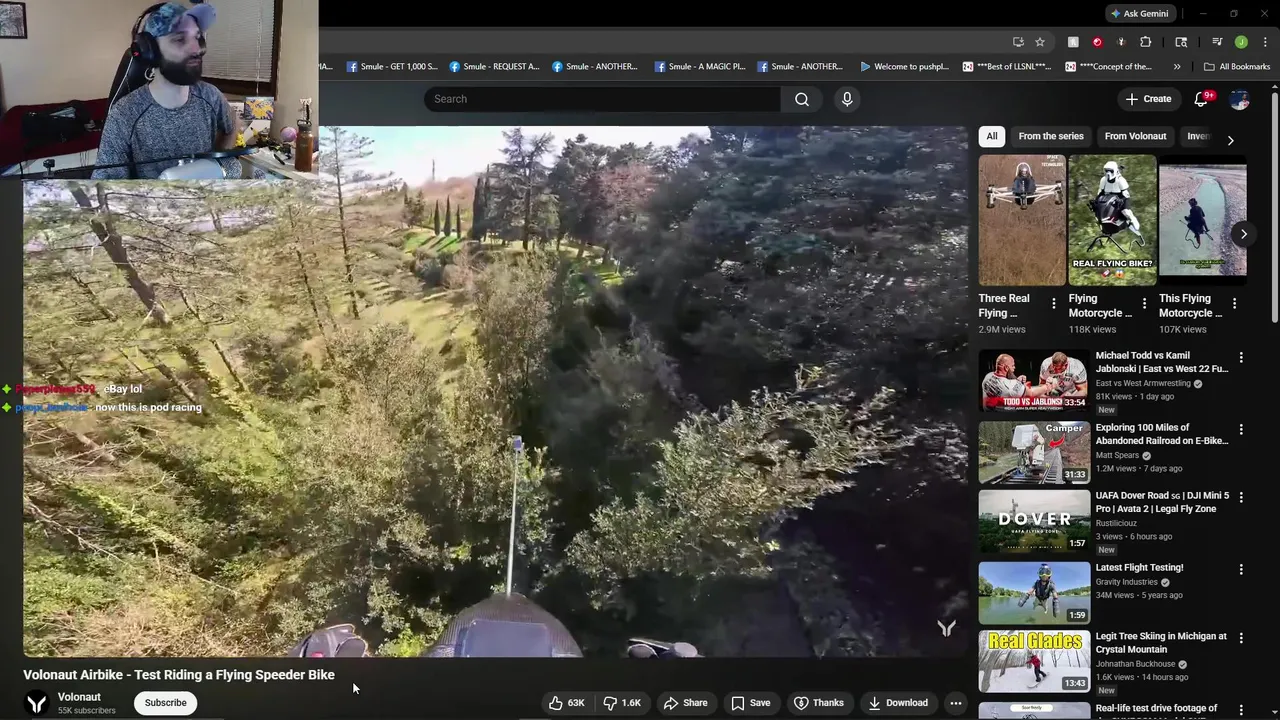Open options for UAFA Dover Road video
Viewport: 1280px width, 720px height.
(x=1241, y=497)
